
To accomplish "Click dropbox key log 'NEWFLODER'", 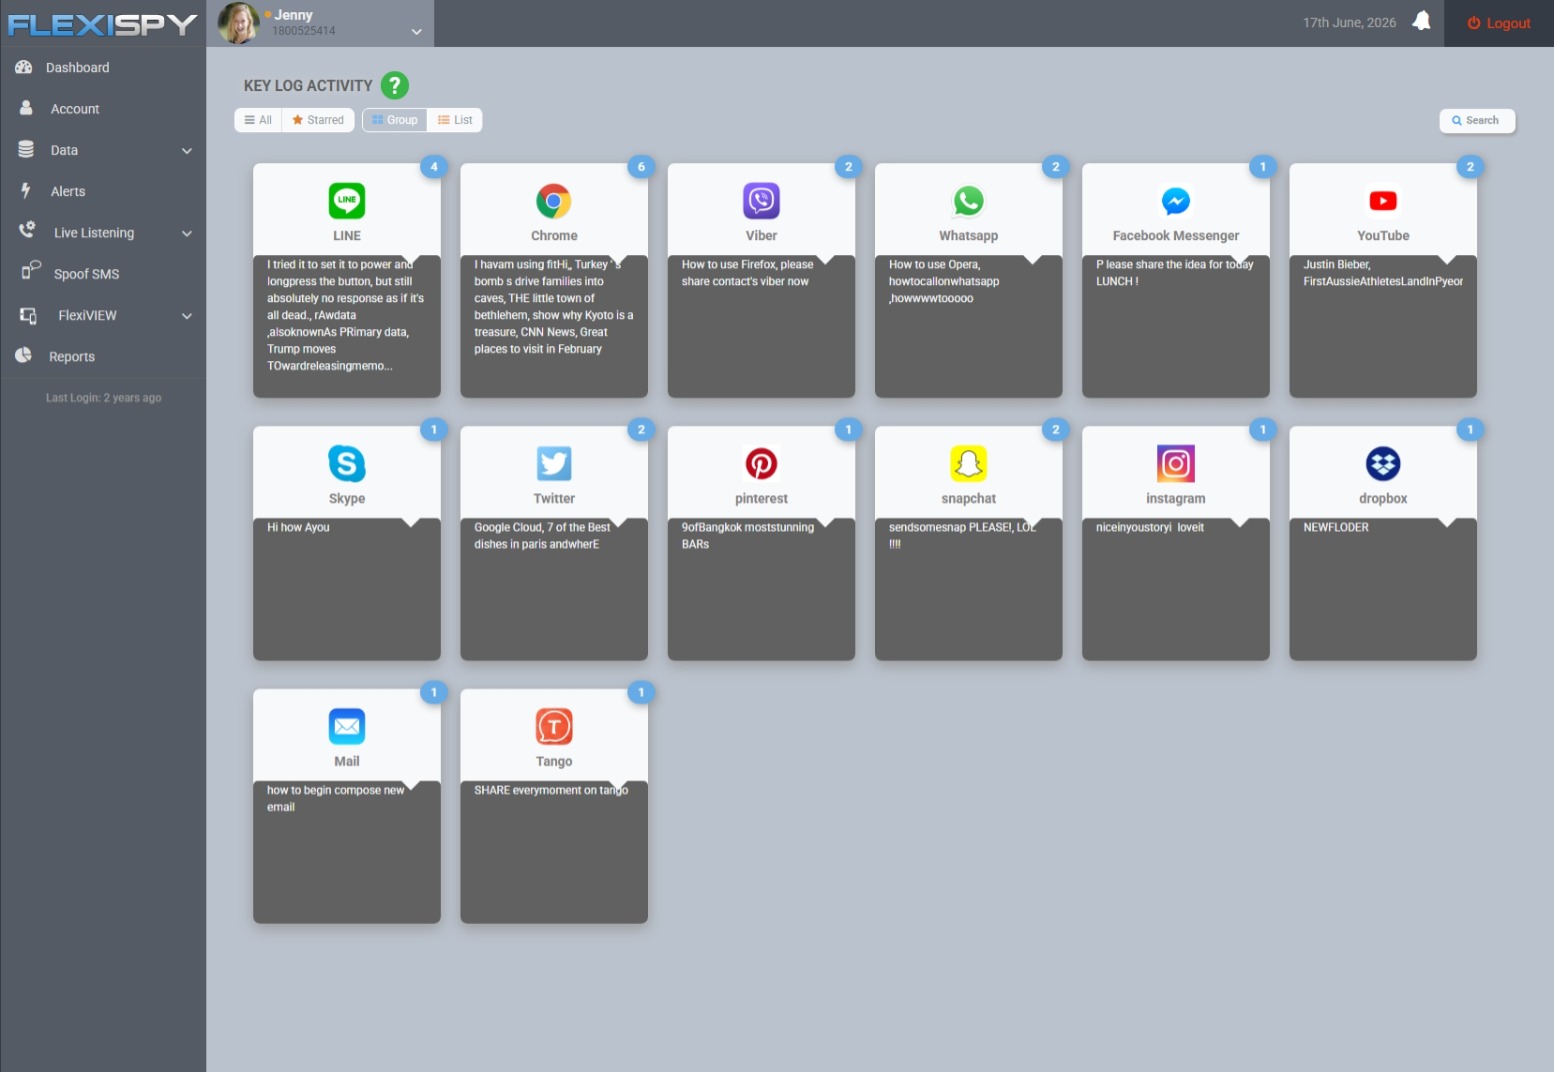I will (1336, 527).
